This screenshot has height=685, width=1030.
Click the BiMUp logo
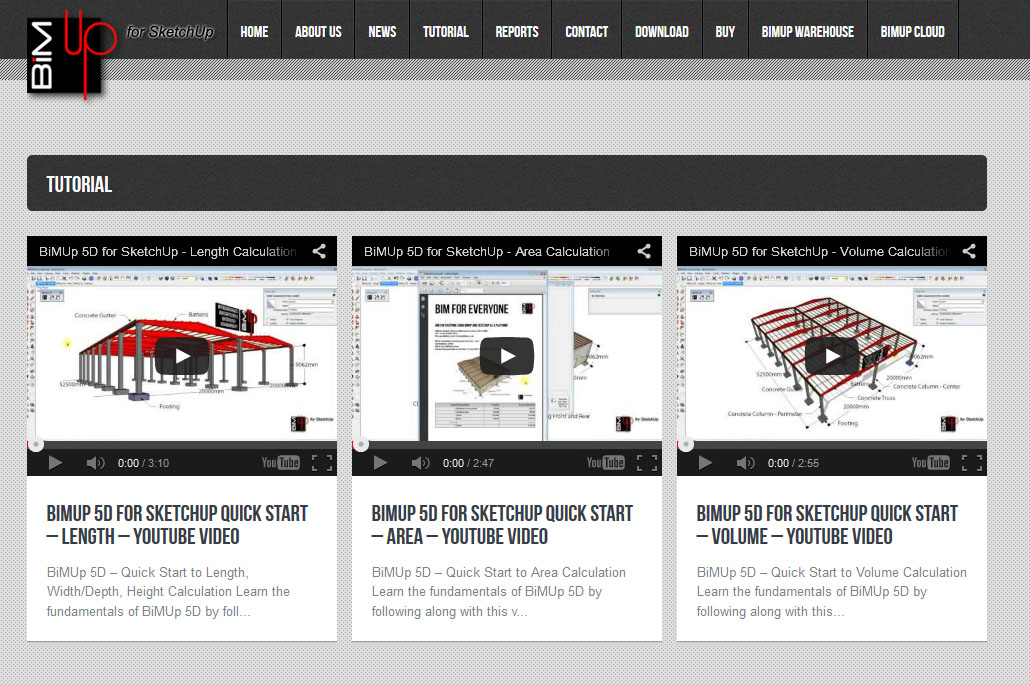tap(71, 55)
